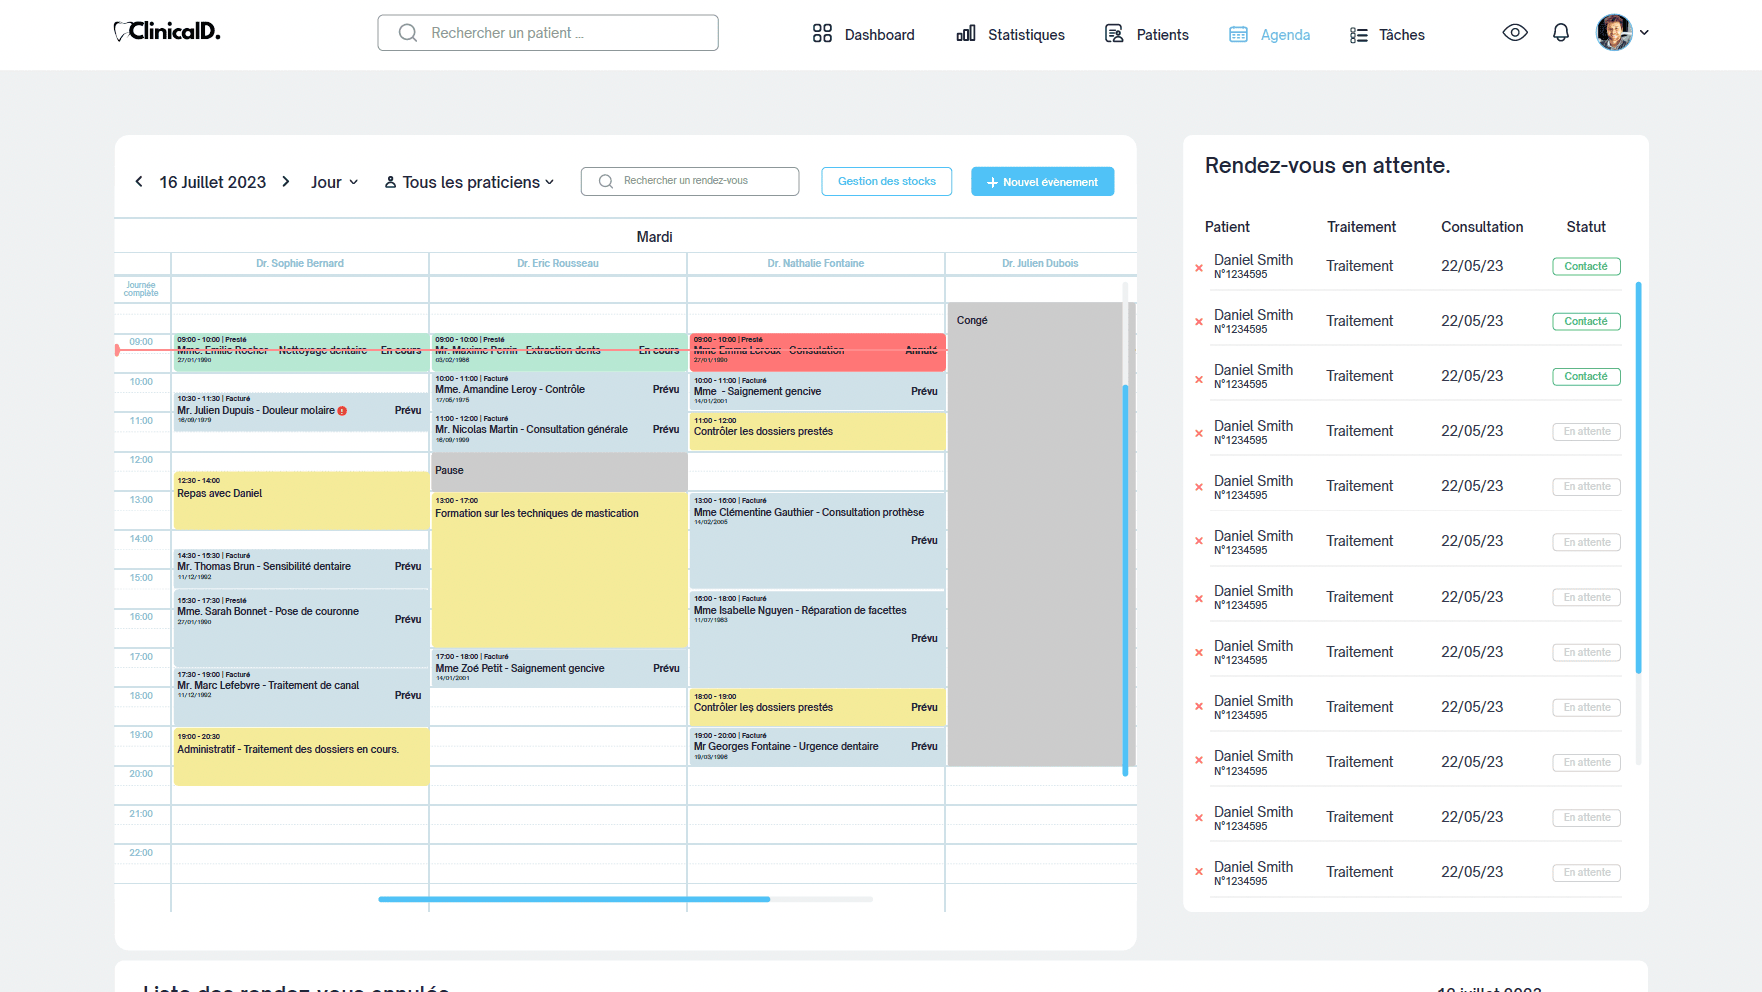Open Mme Emma Leroux cancelled appointment
The width and height of the screenshot is (1762, 992).
pos(817,352)
